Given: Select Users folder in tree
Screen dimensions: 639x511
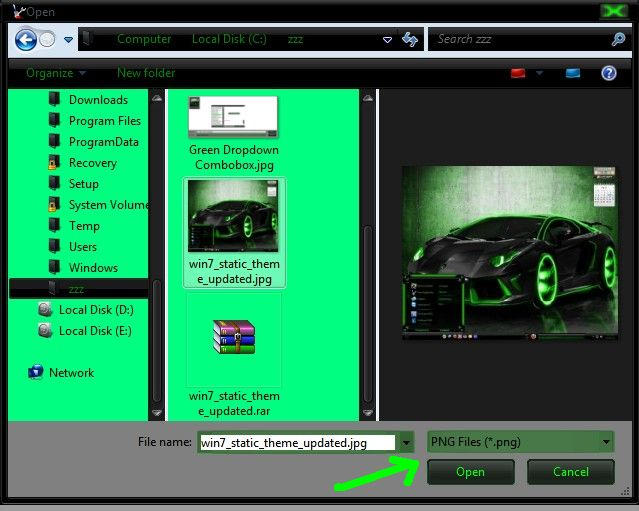Looking at the screenshot, I should pos(83,247).
